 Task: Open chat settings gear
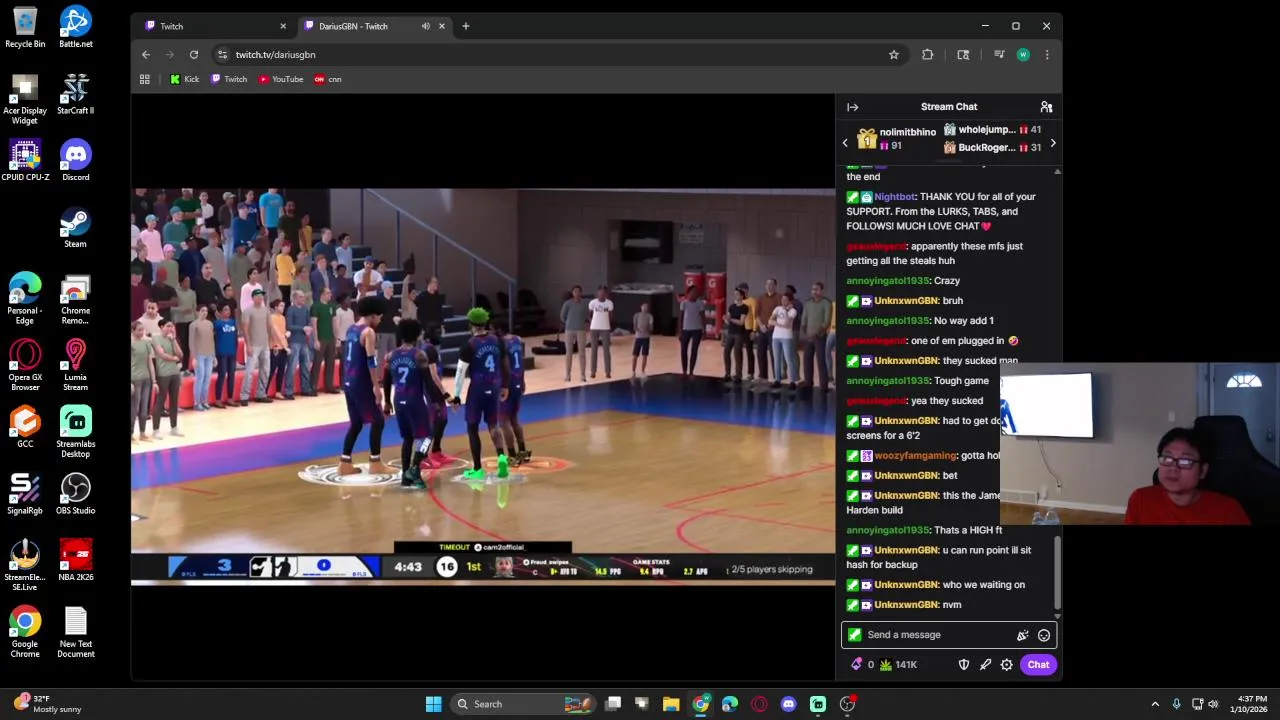tap(1007, 665)
